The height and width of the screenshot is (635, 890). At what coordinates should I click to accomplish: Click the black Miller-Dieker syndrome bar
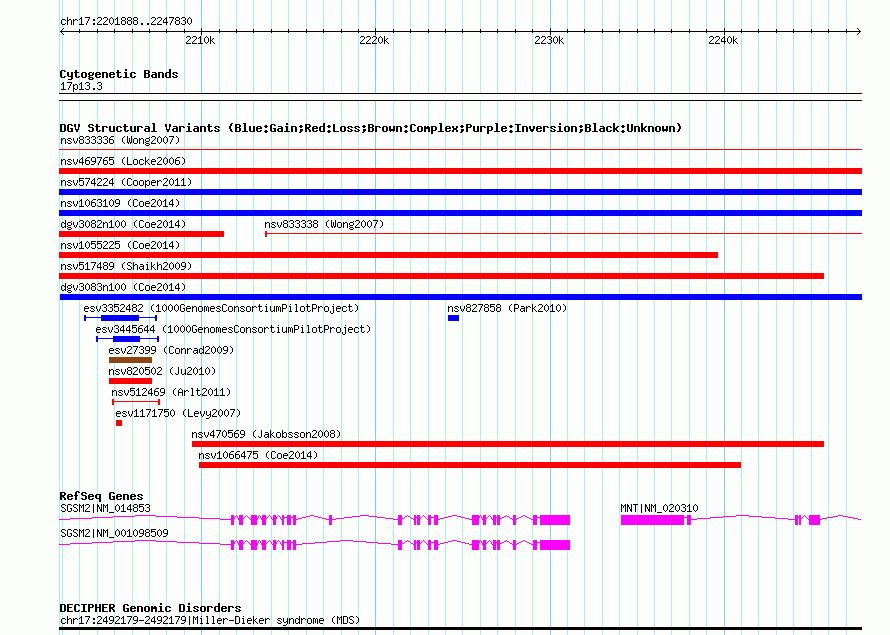(x=460, y=628)
